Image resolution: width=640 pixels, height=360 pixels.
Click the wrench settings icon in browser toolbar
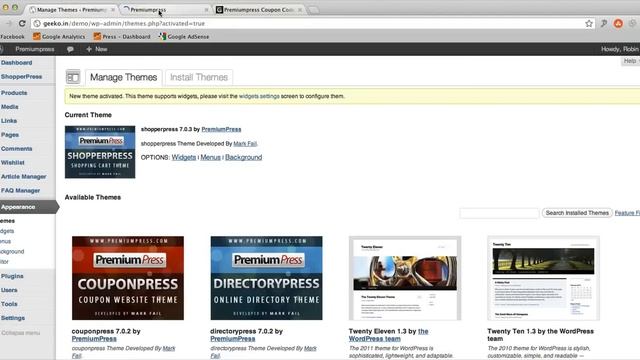[604, 24]
